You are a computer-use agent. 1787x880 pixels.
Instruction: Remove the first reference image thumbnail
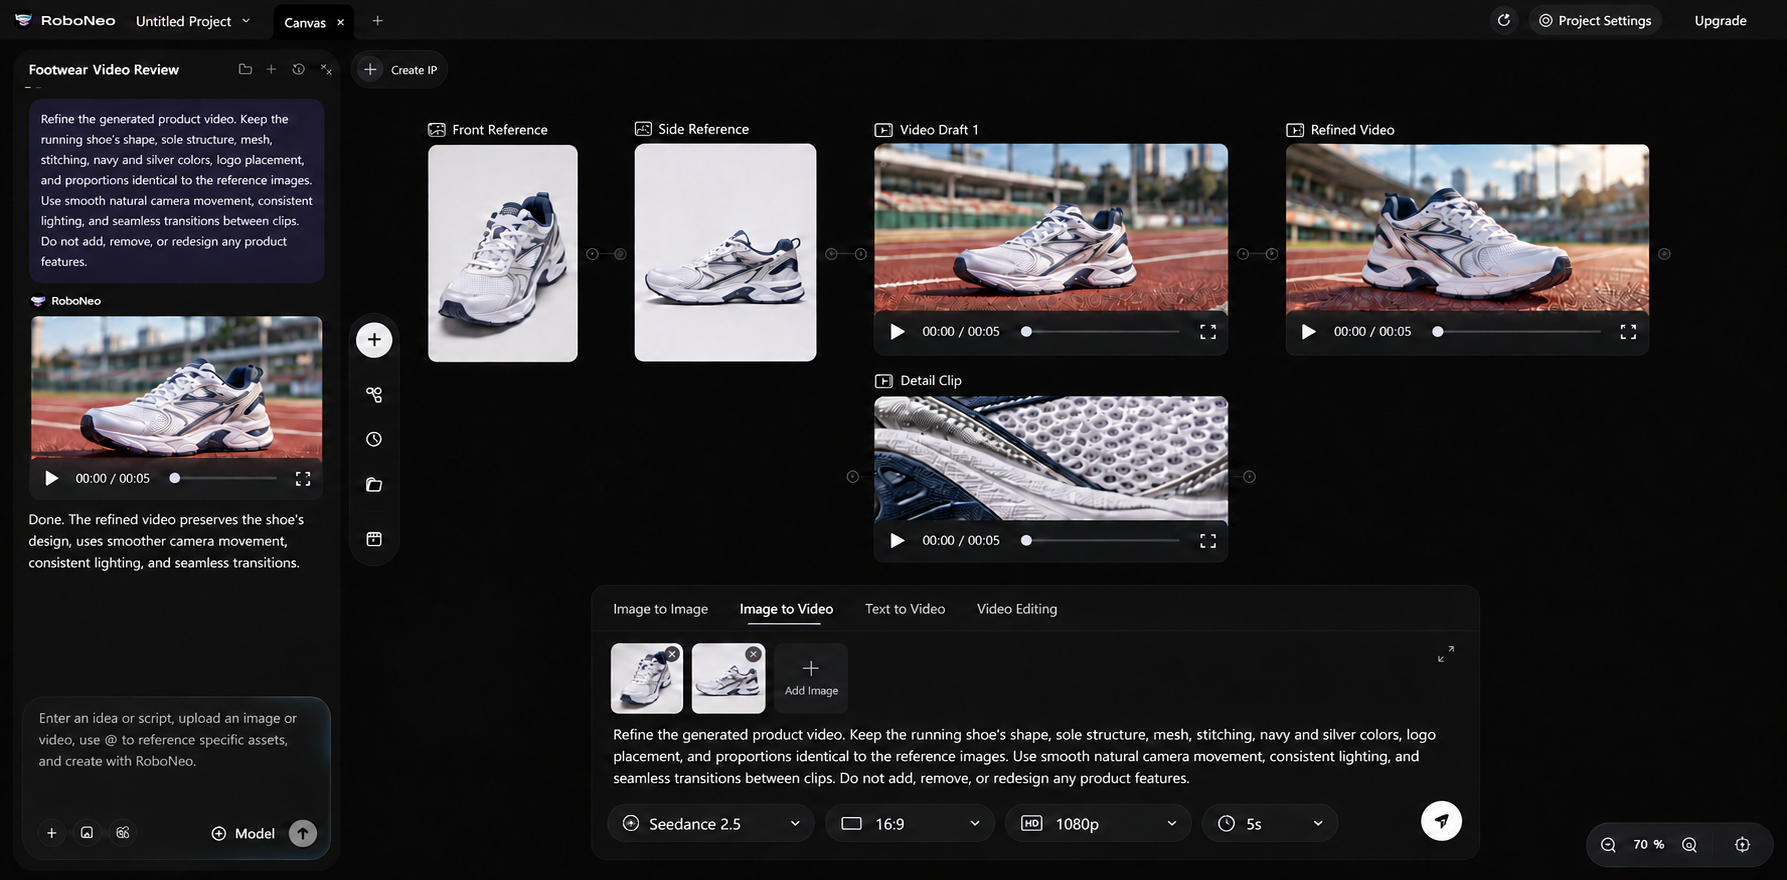672,654
